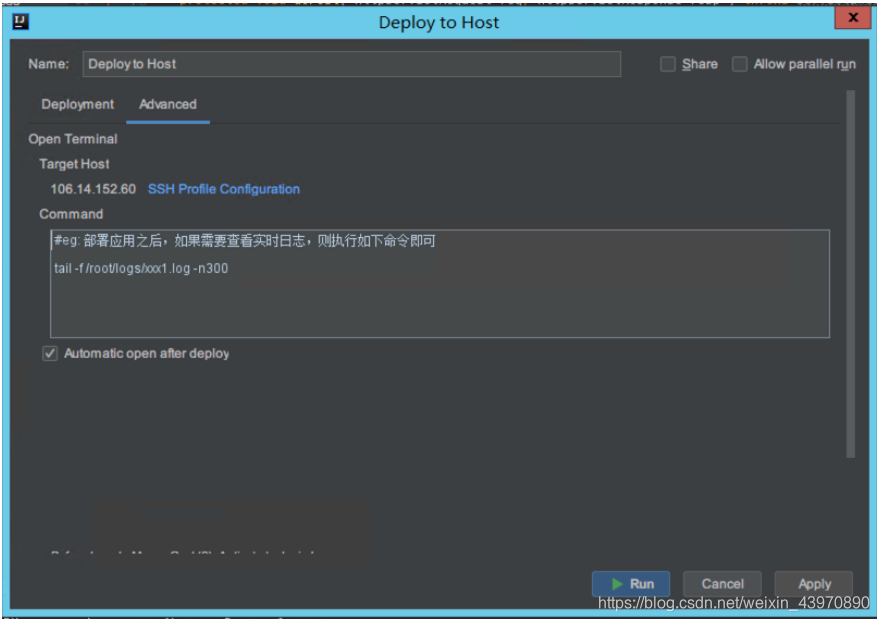Click the Apply button

(814, 584)
